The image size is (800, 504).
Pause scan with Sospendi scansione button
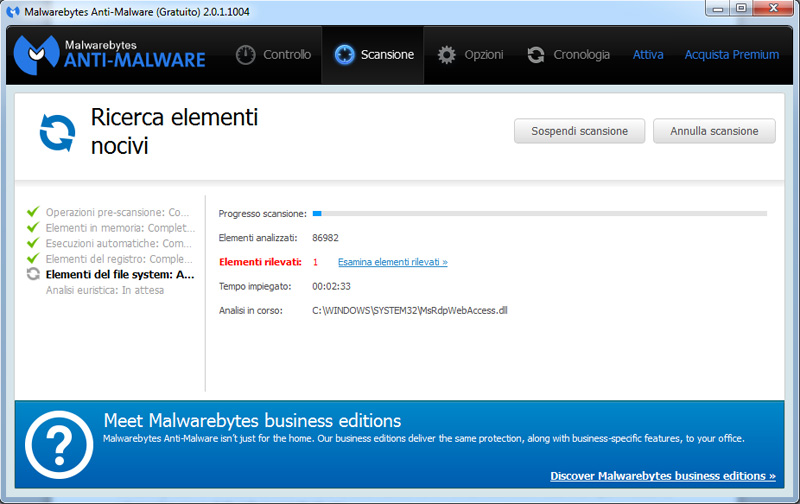[580, 131]
